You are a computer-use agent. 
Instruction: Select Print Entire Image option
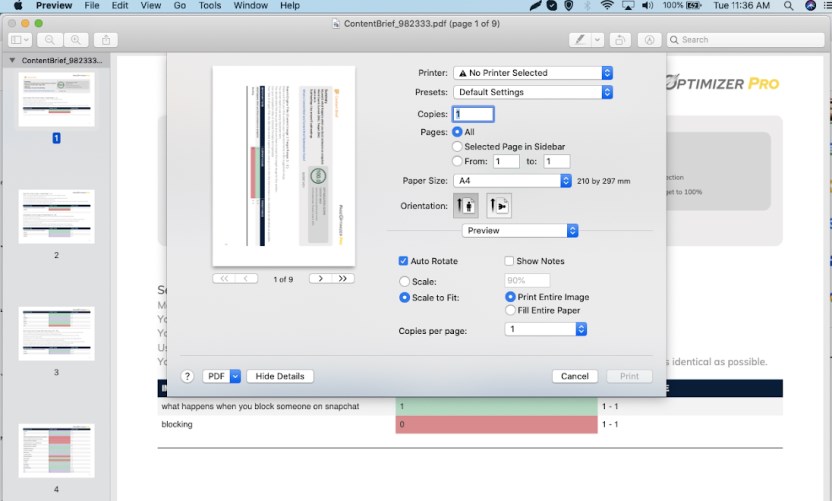tap(510, 297)
